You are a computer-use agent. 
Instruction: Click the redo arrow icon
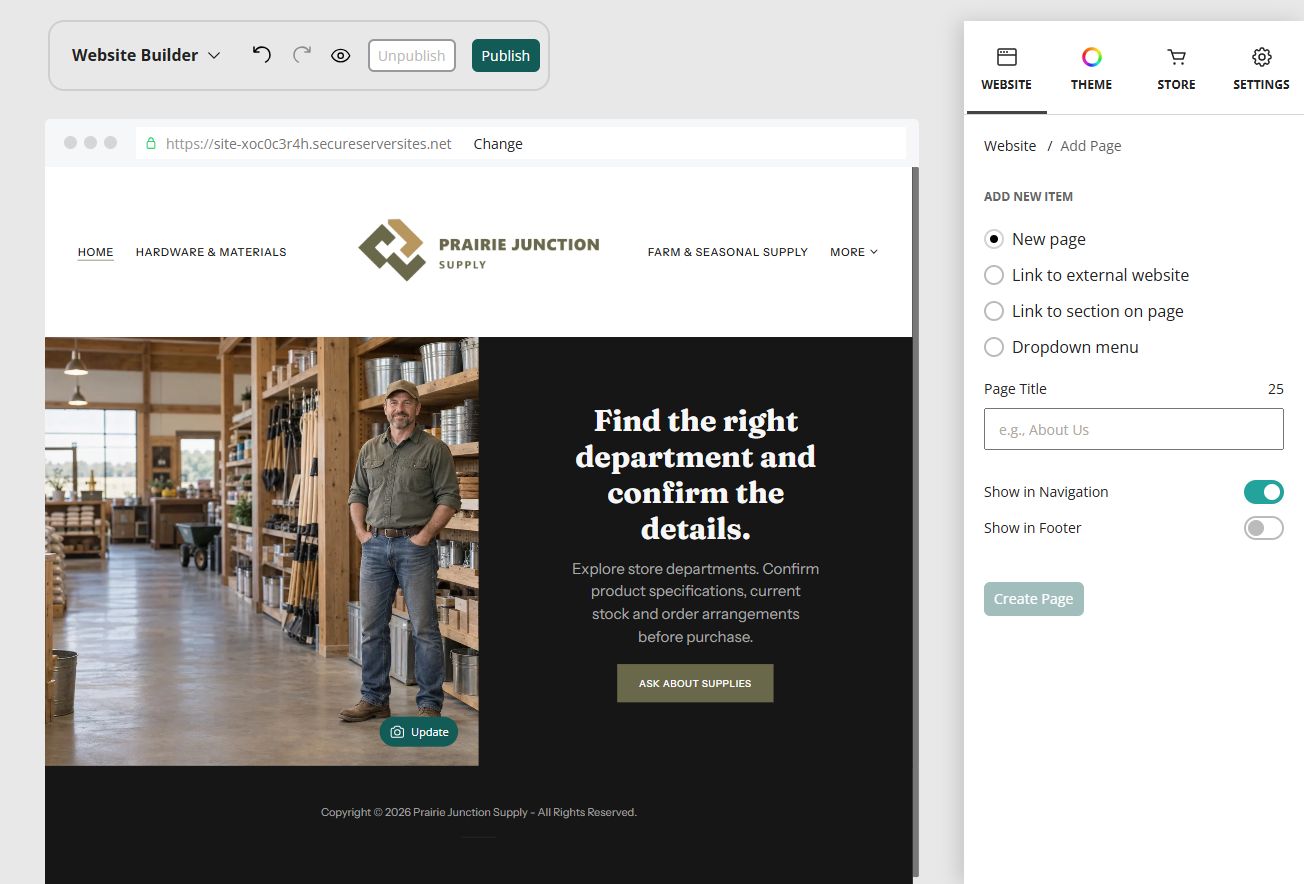pyautogui.click(x=302, y=55)
